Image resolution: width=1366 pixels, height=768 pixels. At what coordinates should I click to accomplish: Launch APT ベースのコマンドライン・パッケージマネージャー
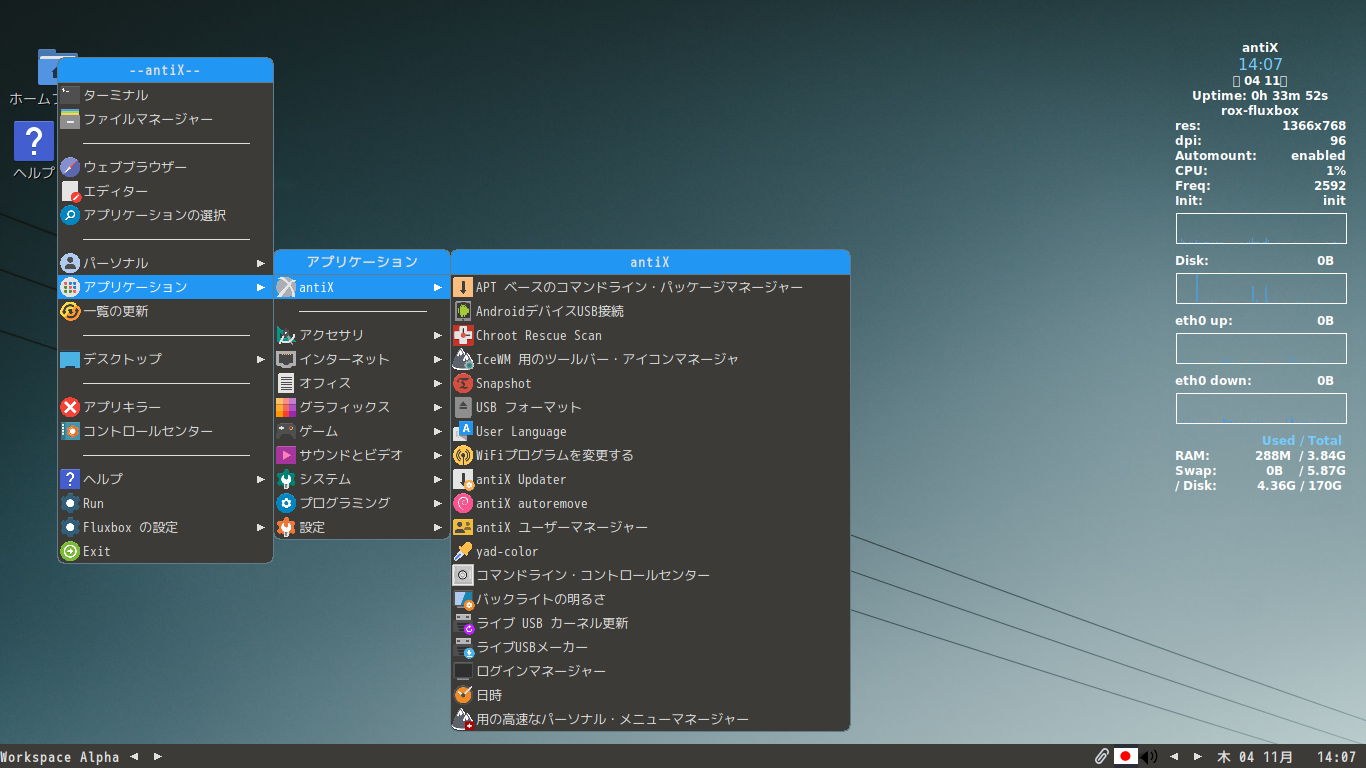651,287
